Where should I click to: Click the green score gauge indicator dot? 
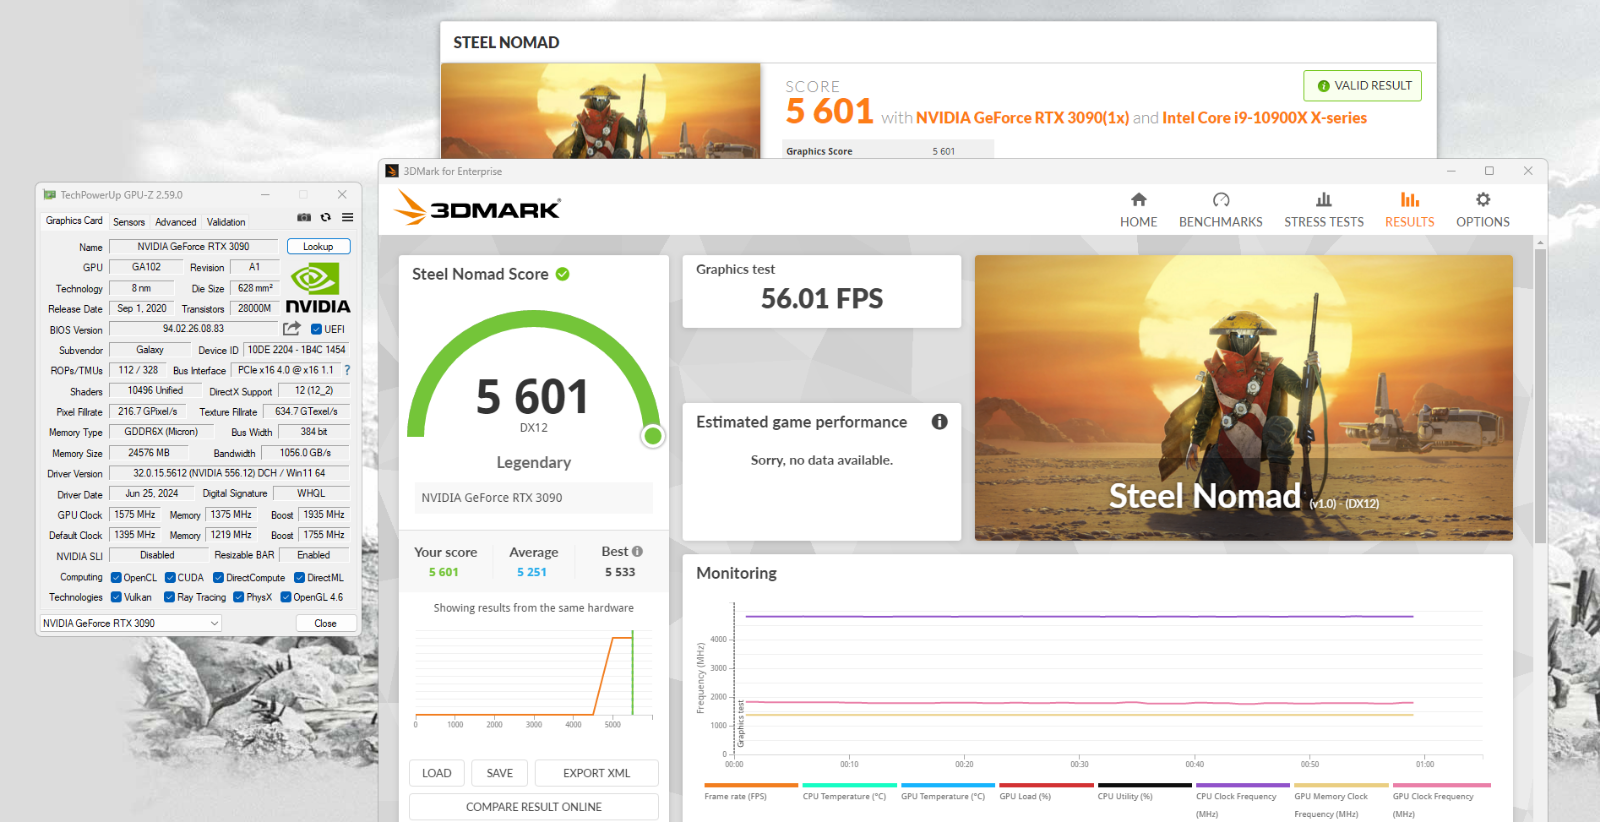click(x=653, y=435)
